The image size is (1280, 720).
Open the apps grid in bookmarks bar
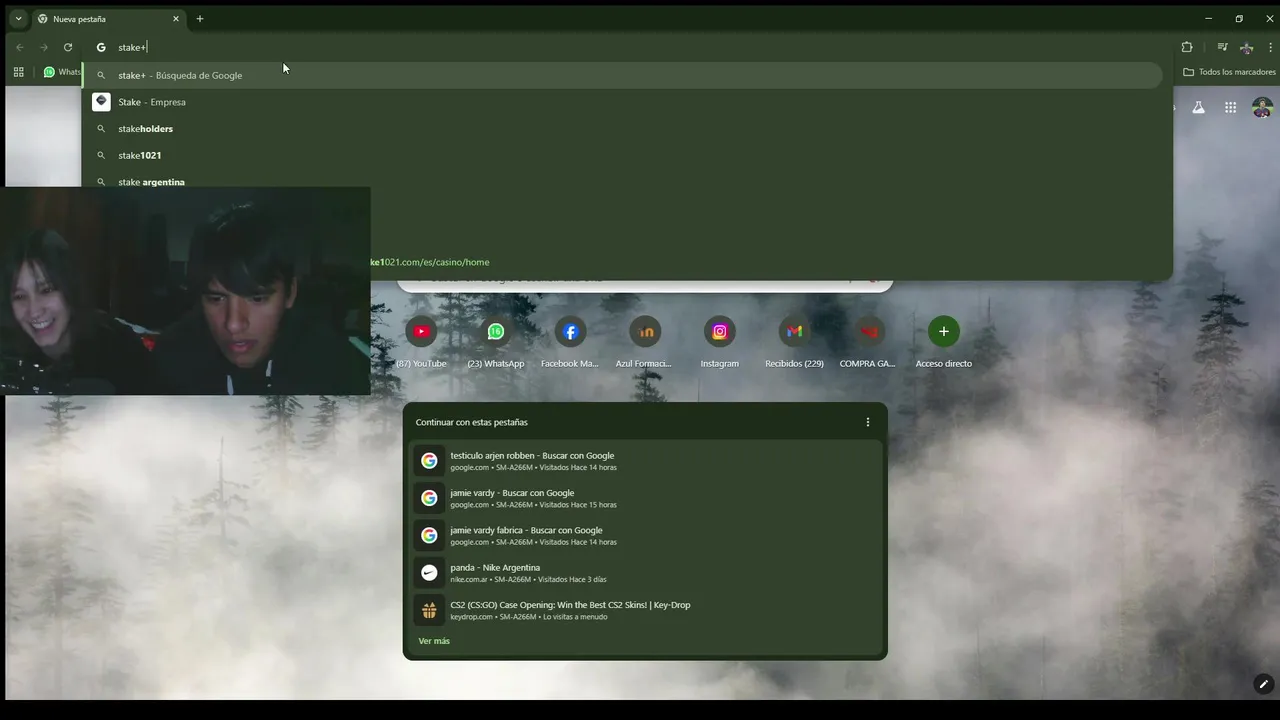(x=18, y=72)
